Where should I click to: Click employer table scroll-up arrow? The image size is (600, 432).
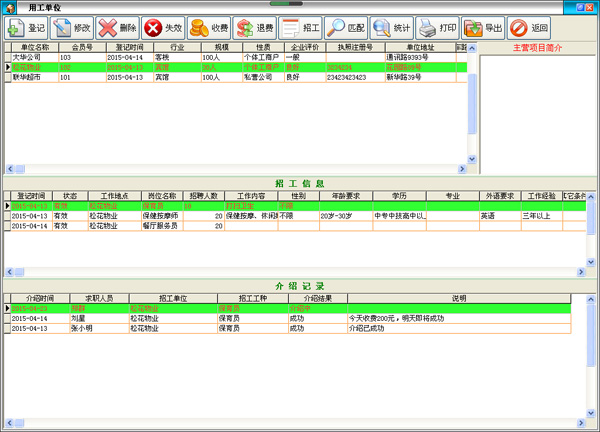click(x=472, y=48)
